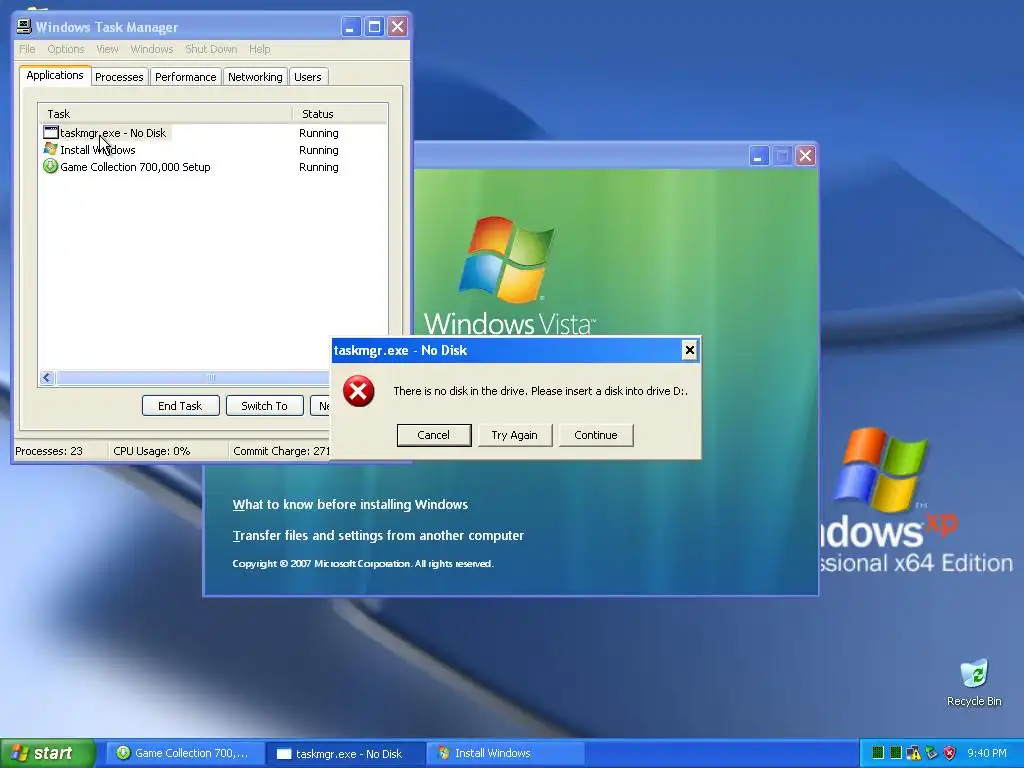The height and width of the screenshot is (768, 1024).
Task: Click the Commit Charge status bar entry
Action: click(281, 451)
